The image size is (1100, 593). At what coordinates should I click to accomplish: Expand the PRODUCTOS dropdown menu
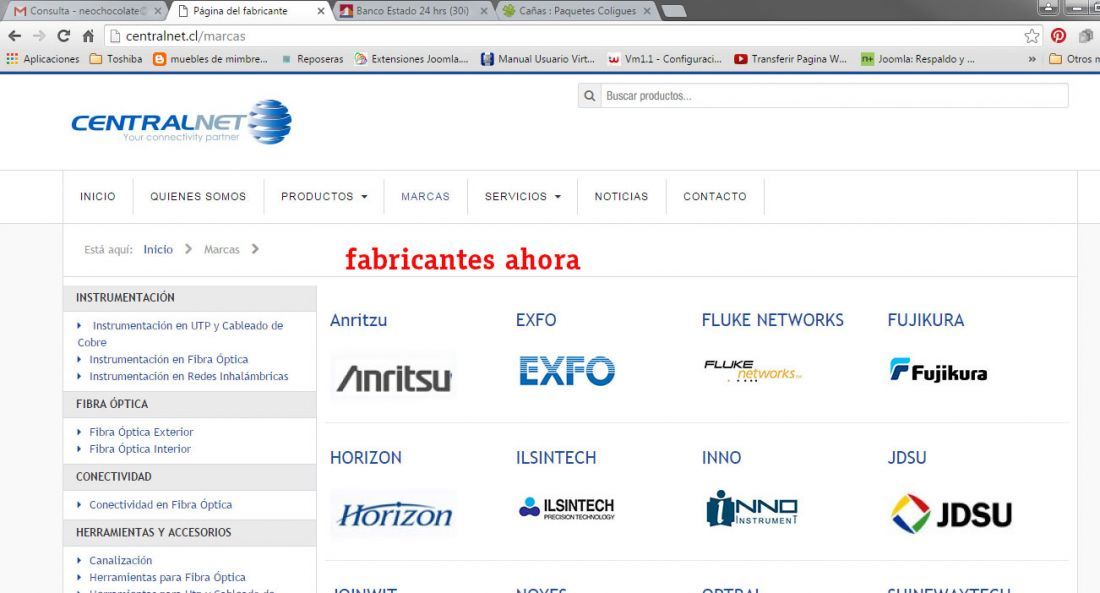(324, 196)
